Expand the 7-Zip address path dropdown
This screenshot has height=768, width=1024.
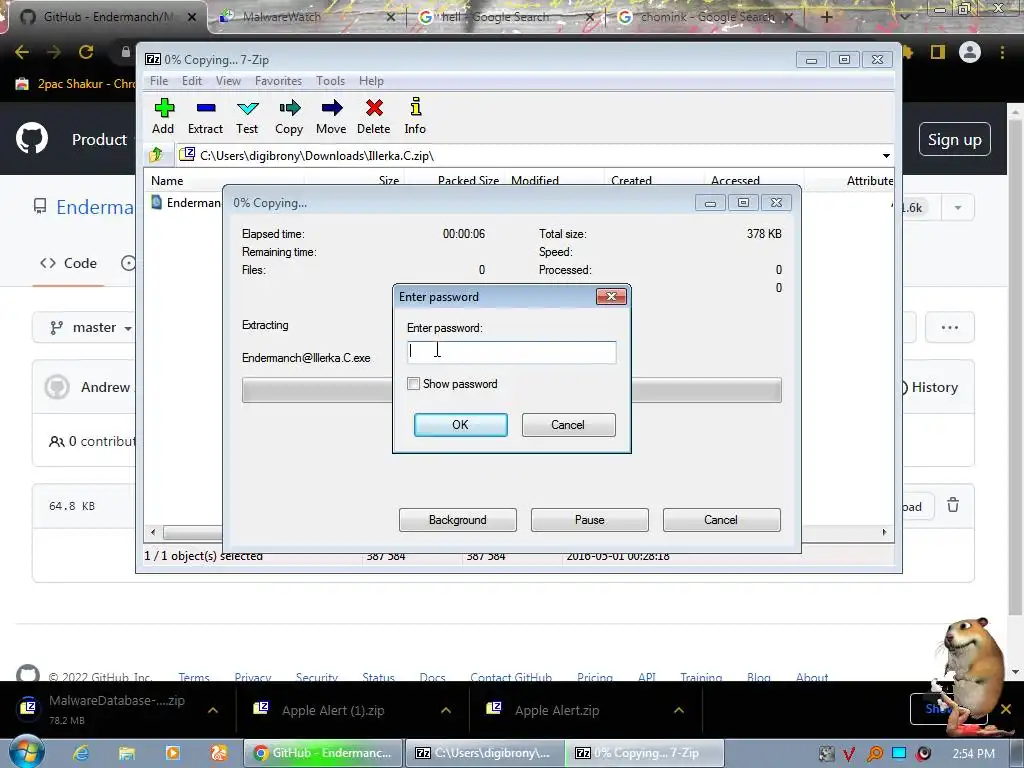click(886, 155)
